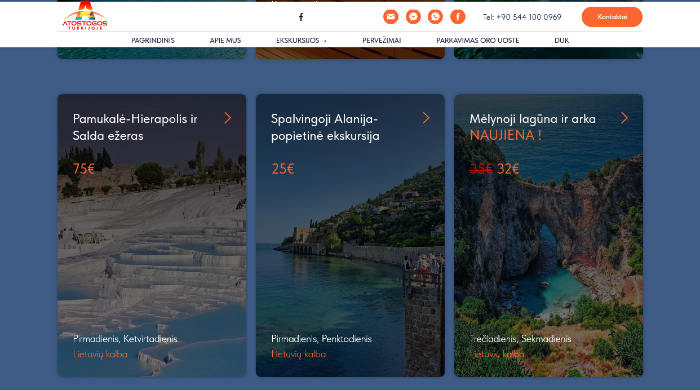The height and width of the screenshot is (390, 700).
Task: Open the APIE MUS menu item
Action: tap(225, 40)
